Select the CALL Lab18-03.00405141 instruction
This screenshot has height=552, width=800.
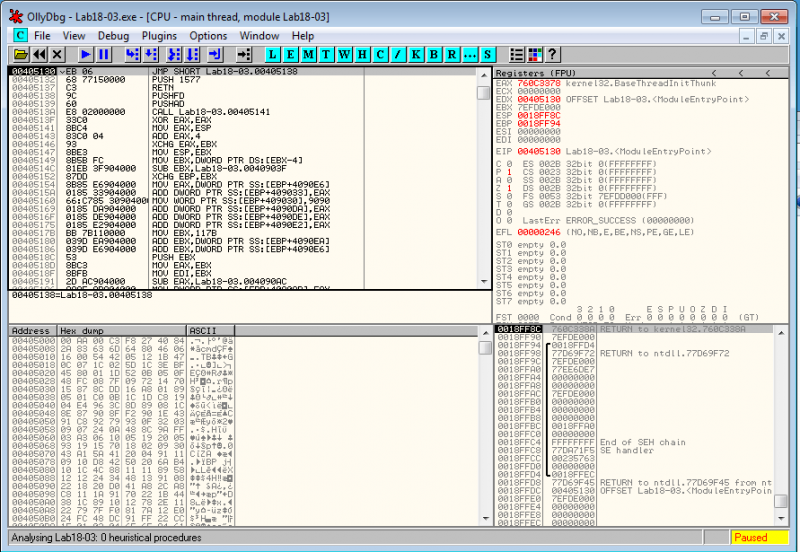tap(211, 112)
